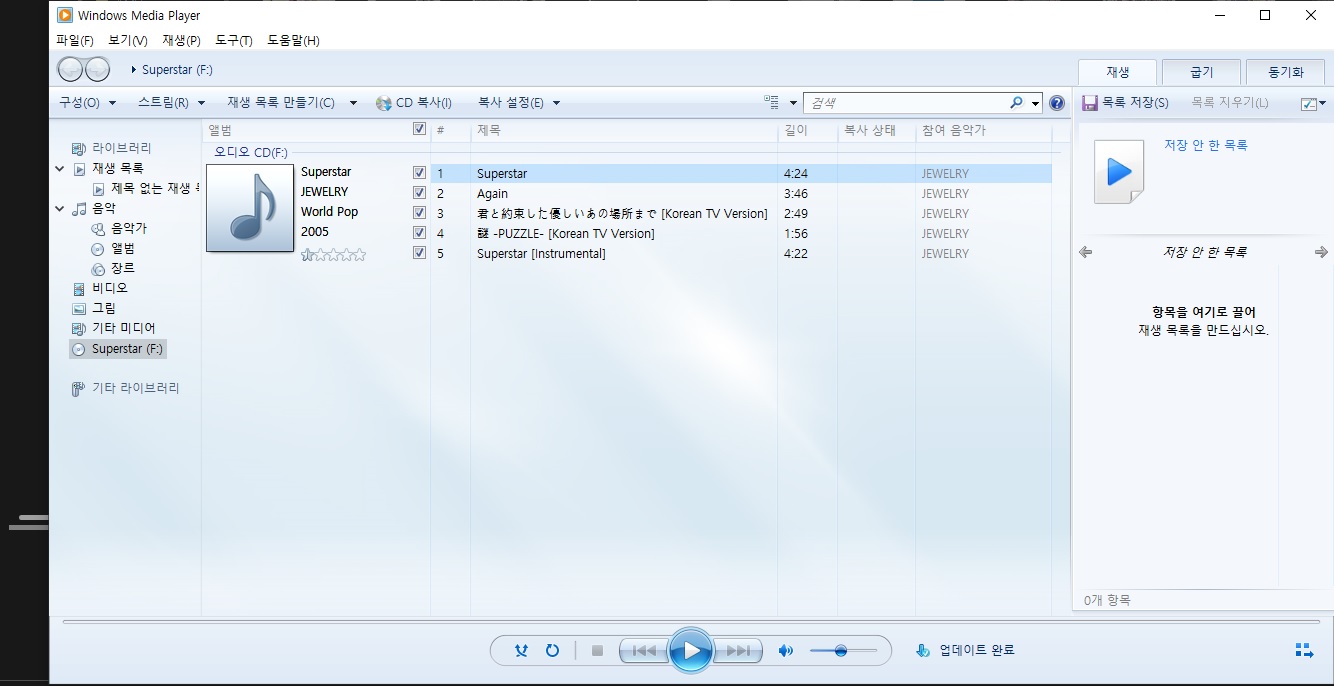Switch to 재생 tab

1117,72
